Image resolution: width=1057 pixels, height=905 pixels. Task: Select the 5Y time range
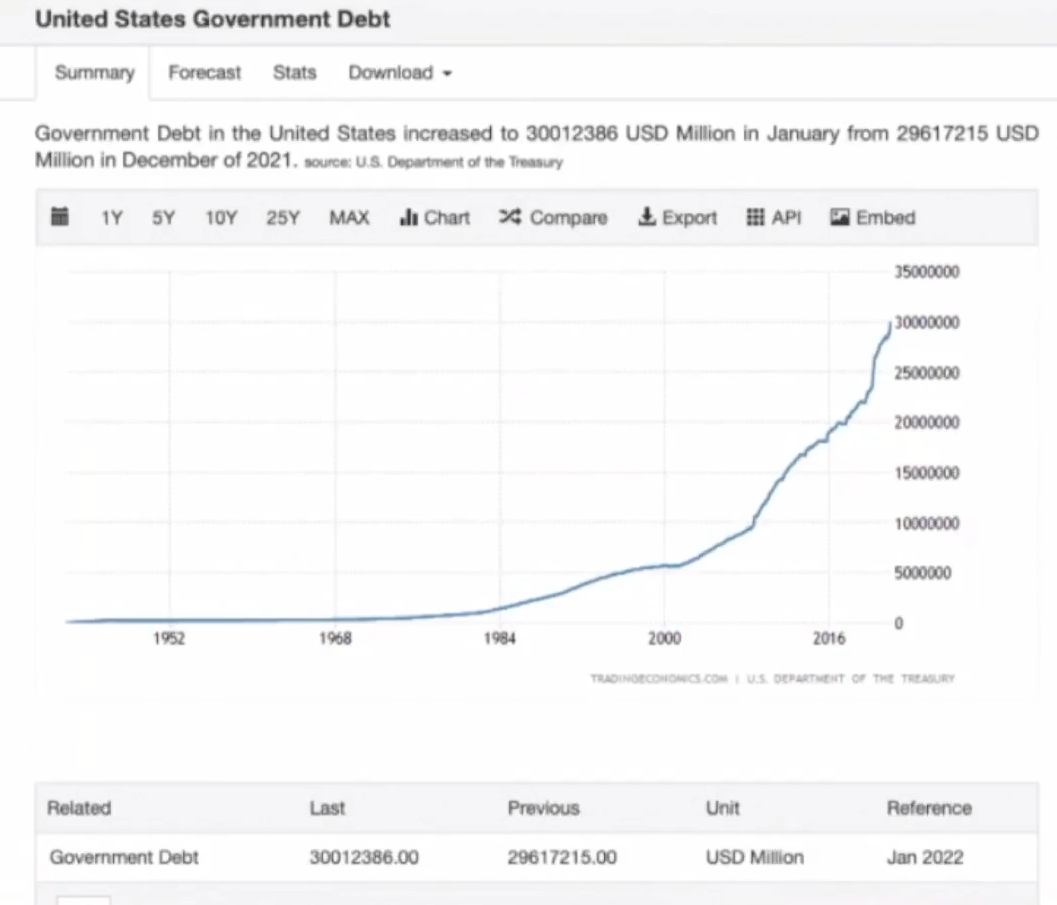[163, 218]
